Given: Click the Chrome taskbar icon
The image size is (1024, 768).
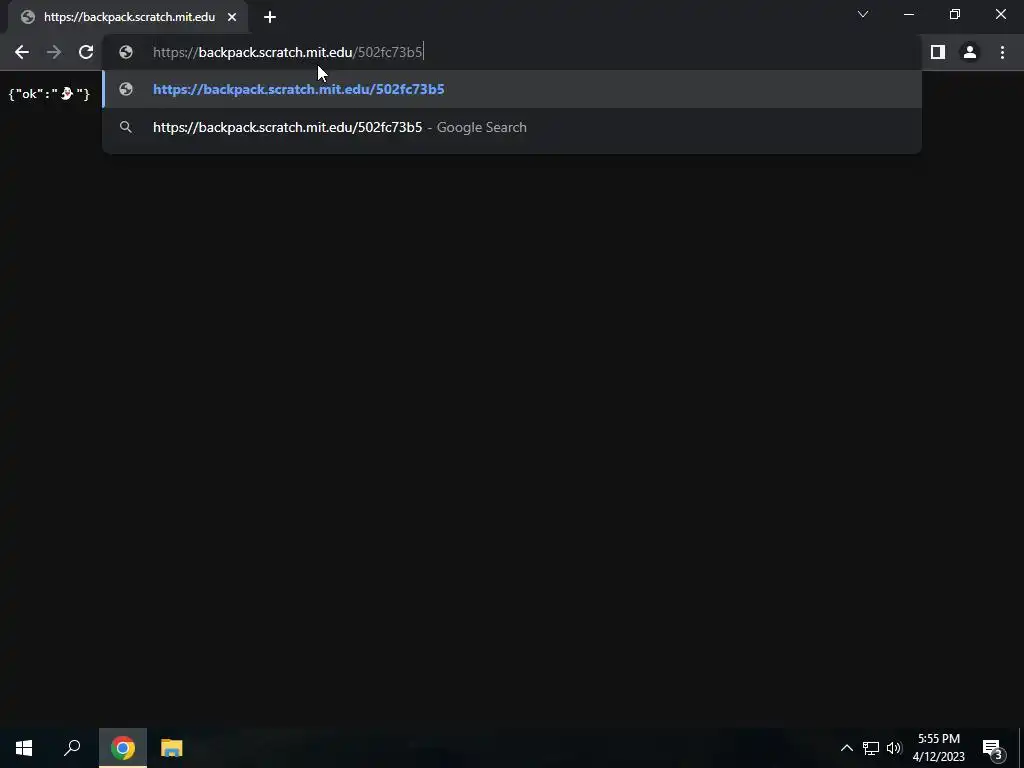Looking at the screenshot, I should click(x=123, y=748).
